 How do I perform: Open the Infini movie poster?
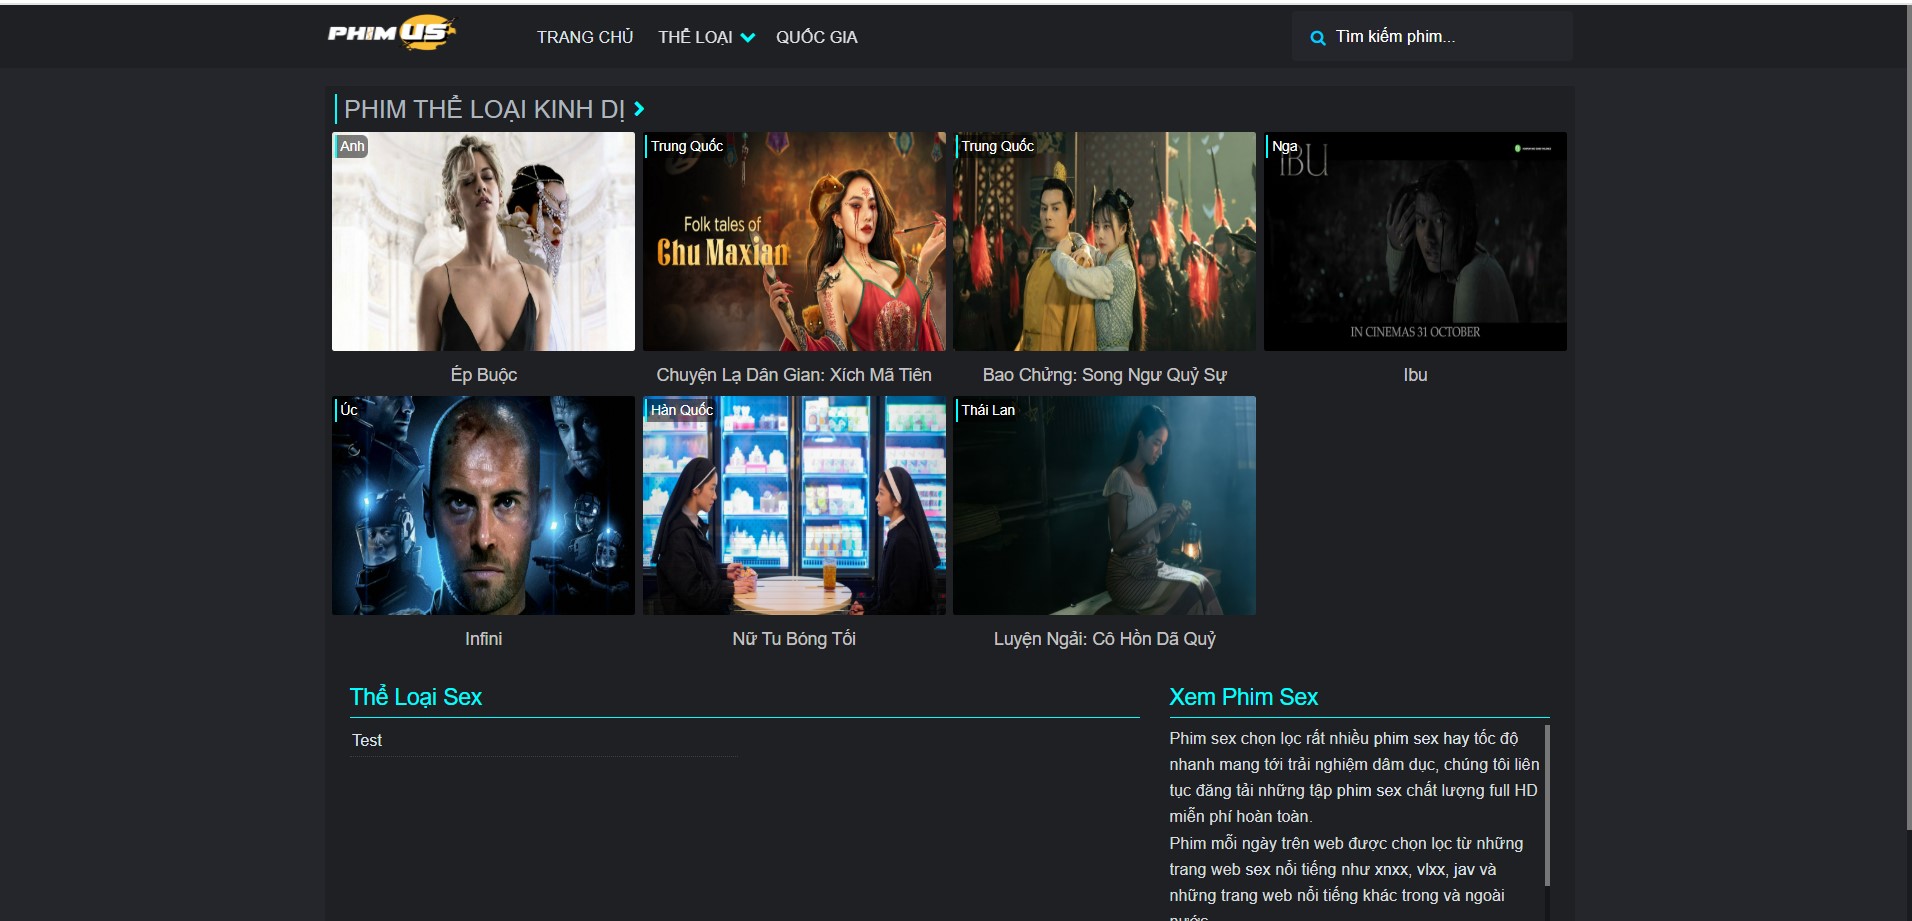[x=483, y=505]
